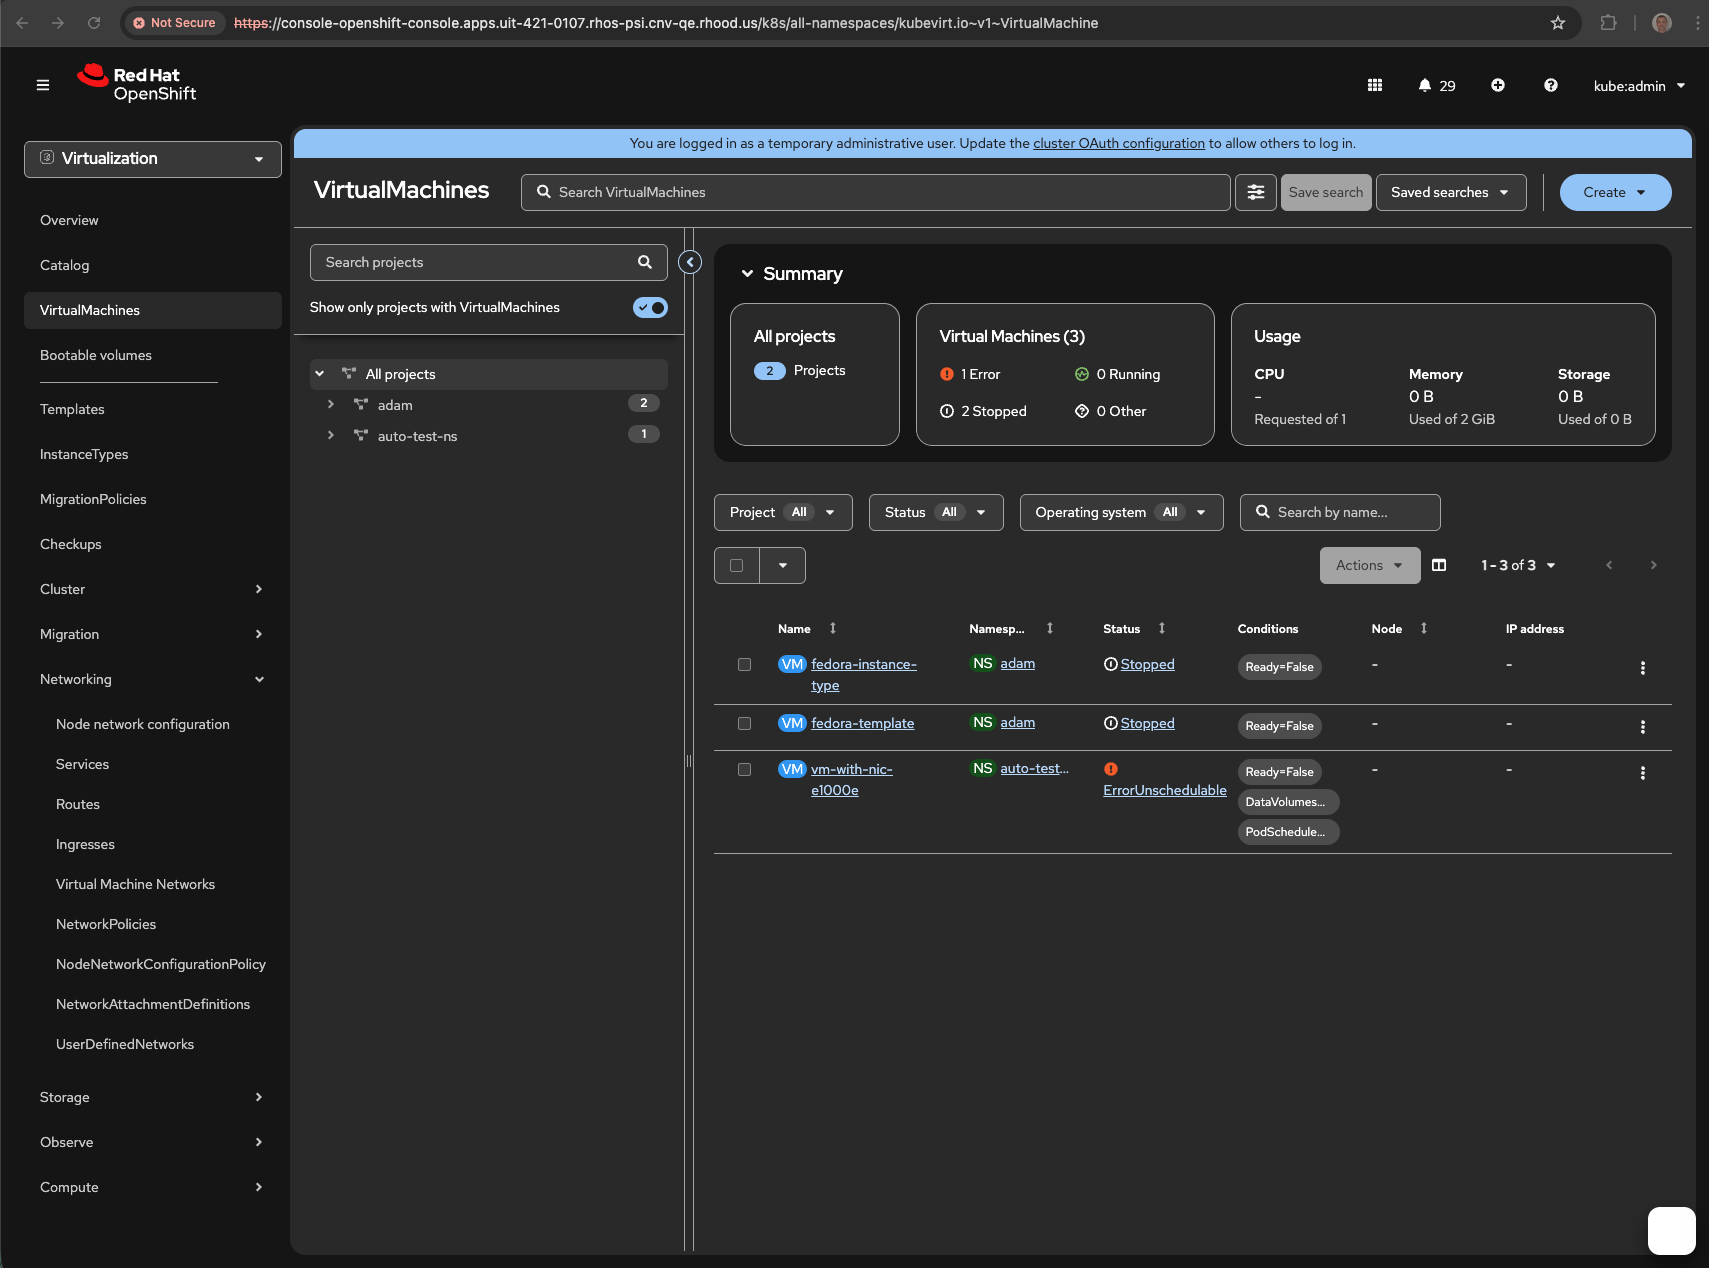Toggle the hamburger navigation menu
This screenshot has height=1268, width=1709.
point(43,86)
